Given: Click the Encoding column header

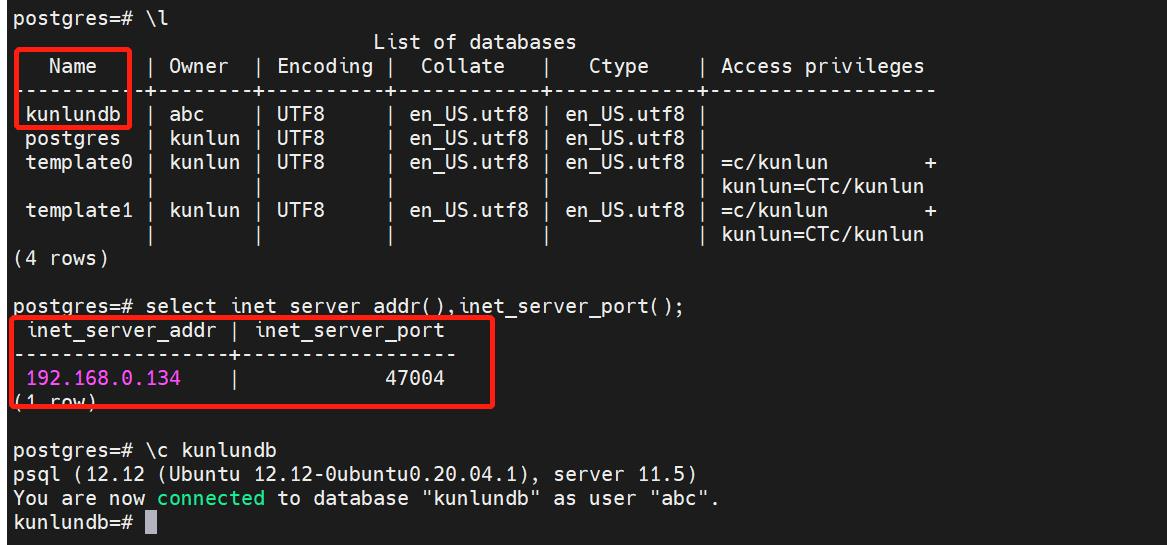Looking at the screenshot, I should pos(324,67).
